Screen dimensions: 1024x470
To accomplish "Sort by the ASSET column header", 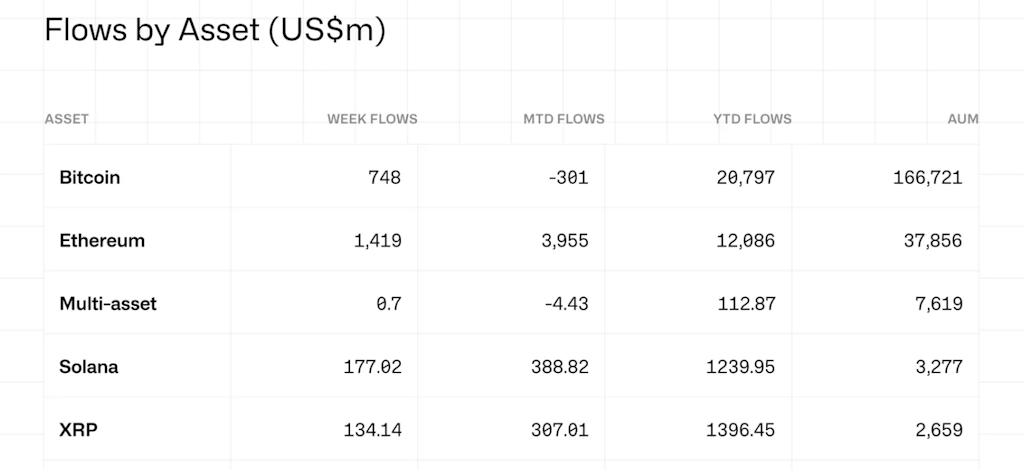I will [x=67, y=119].
